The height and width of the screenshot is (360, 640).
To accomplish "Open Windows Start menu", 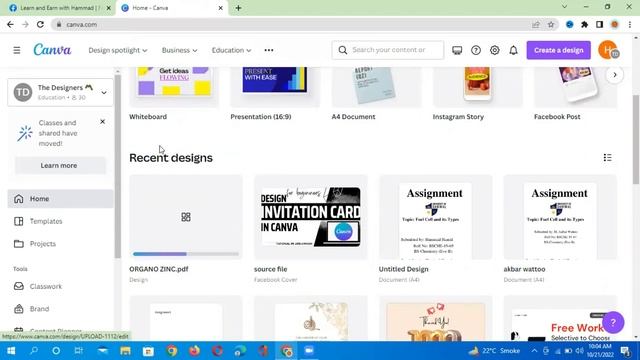I will [x=11, y=351].
